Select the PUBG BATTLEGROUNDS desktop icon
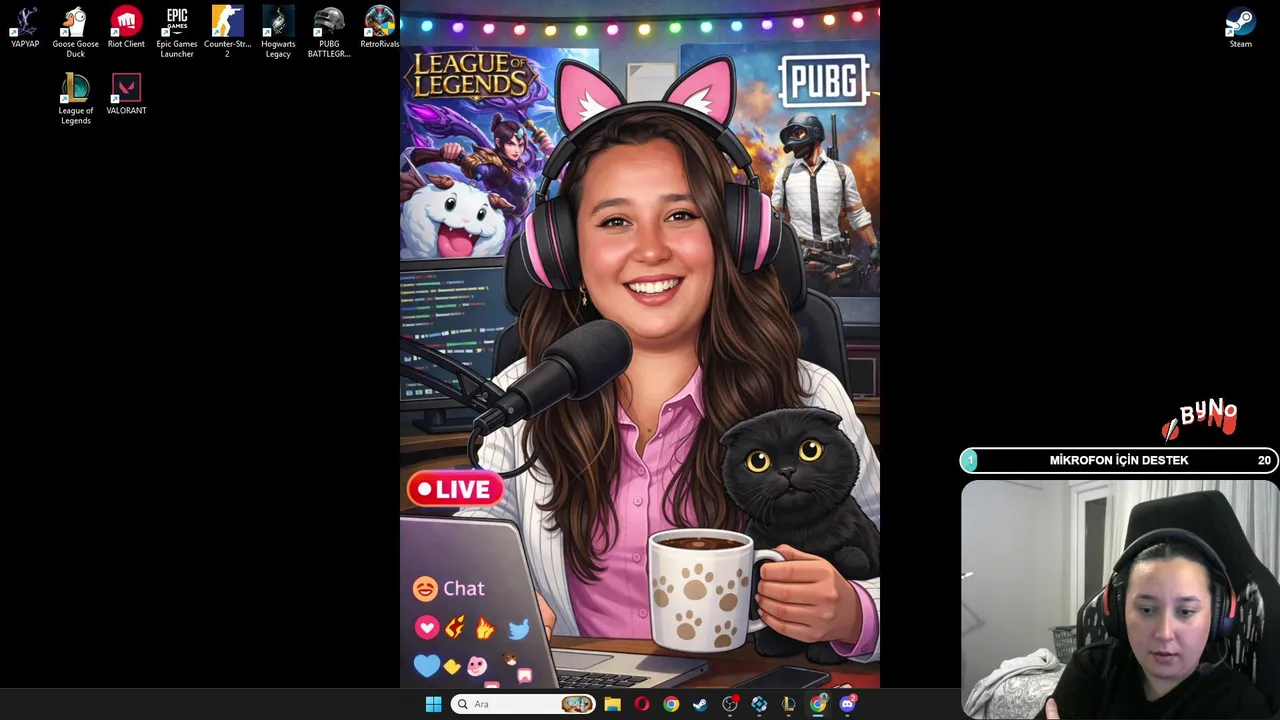This screenshot has width=1280, height=720. point(329,32)
